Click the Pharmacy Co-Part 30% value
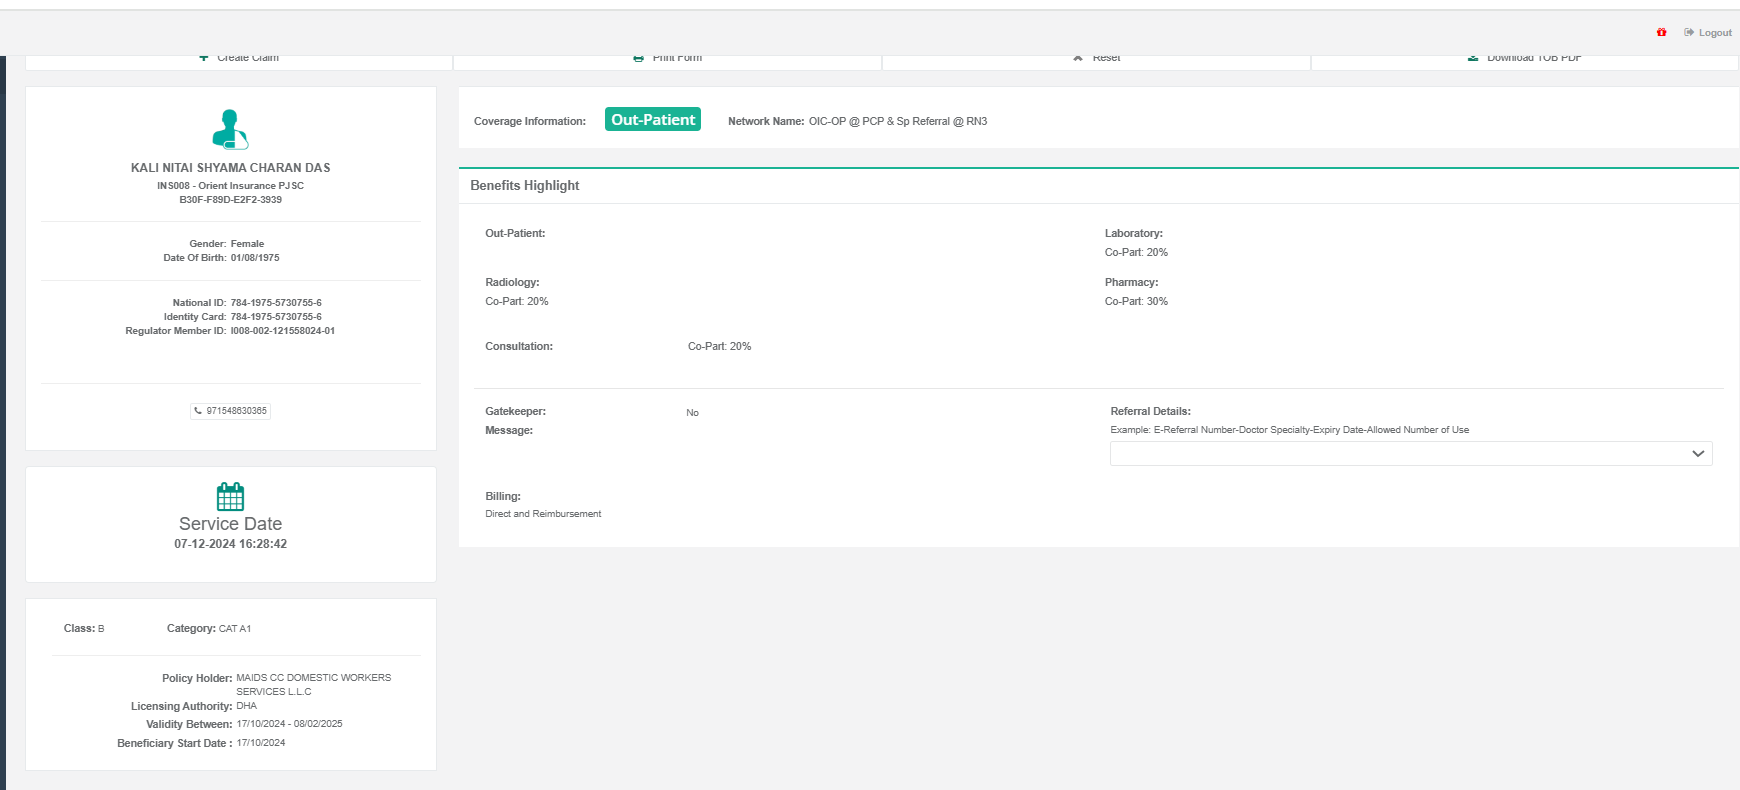Viewport: 1740px width, 790px height. coord(1136,302)
